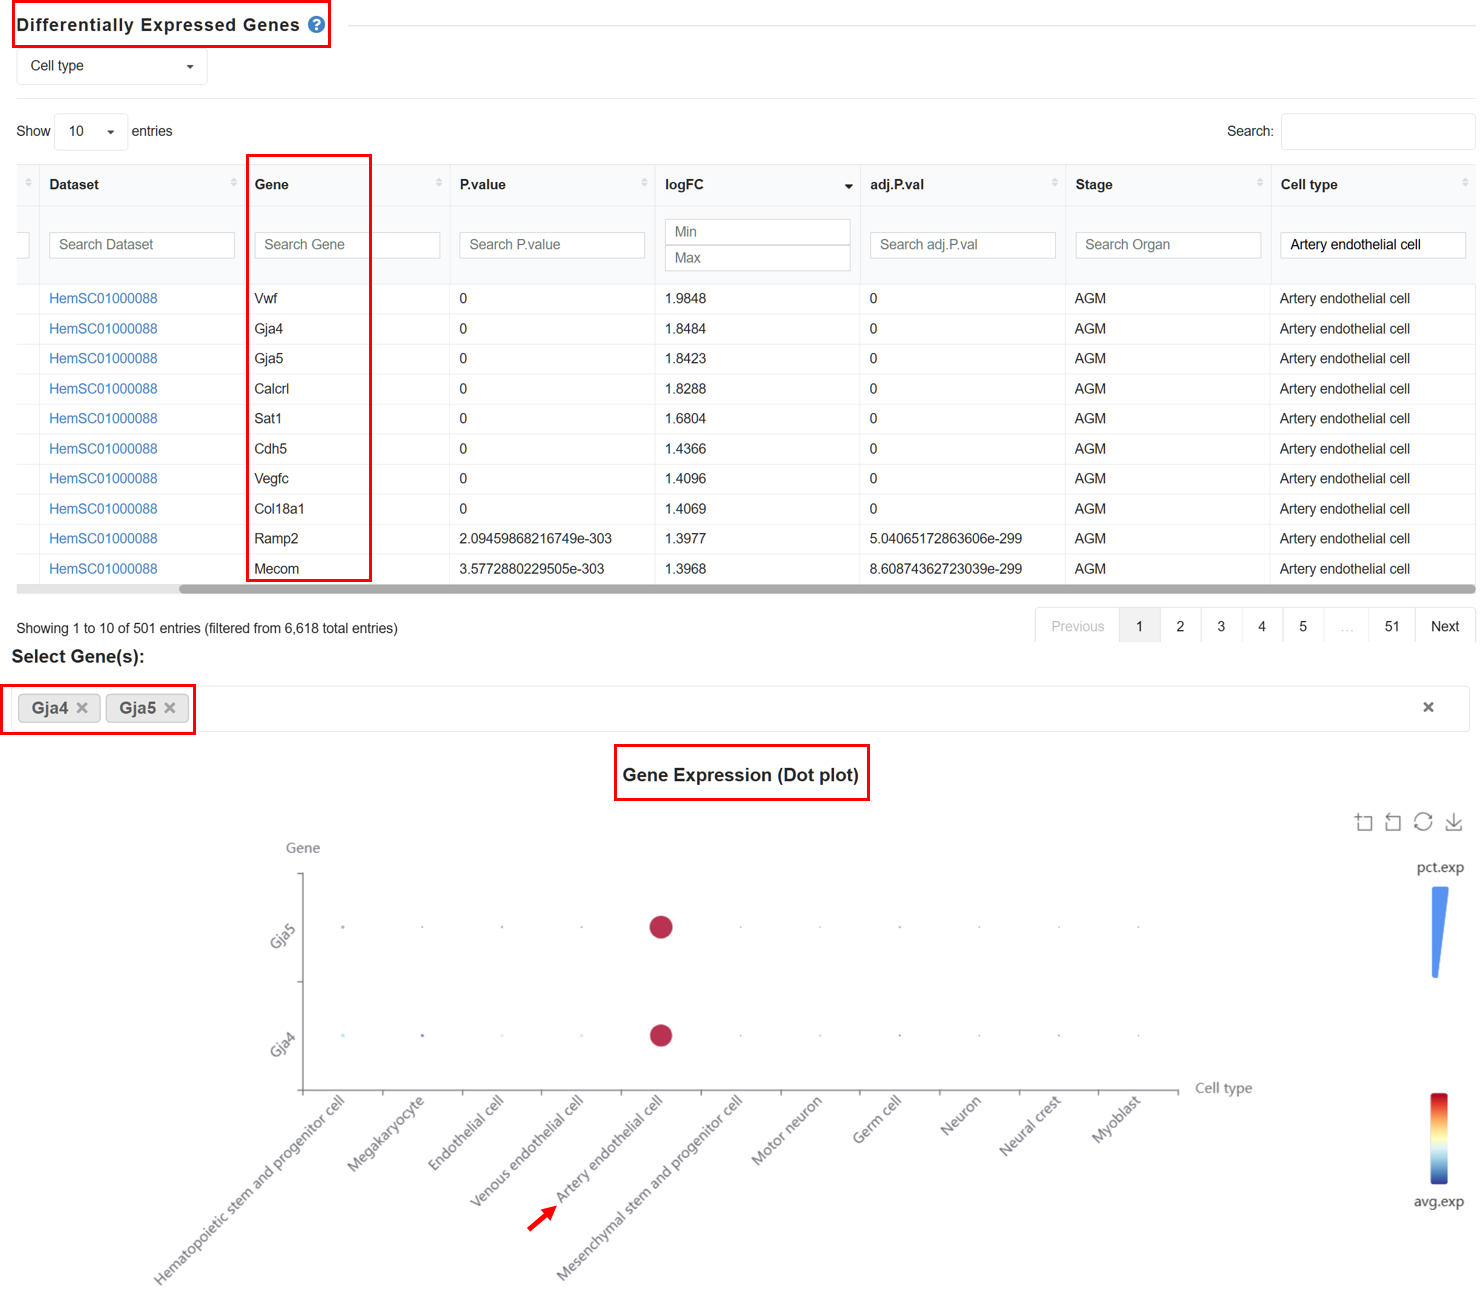
Task: Toggle sorting on the logFC column
Action: [x=756, y=185]
